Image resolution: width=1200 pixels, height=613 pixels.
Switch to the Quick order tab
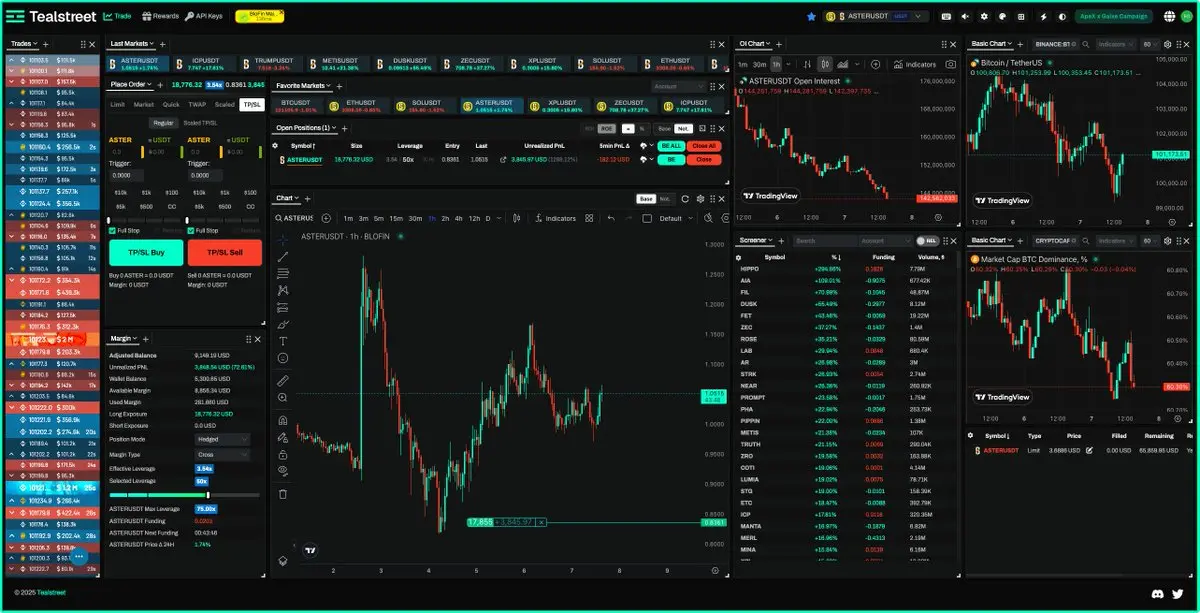(171, 104)
